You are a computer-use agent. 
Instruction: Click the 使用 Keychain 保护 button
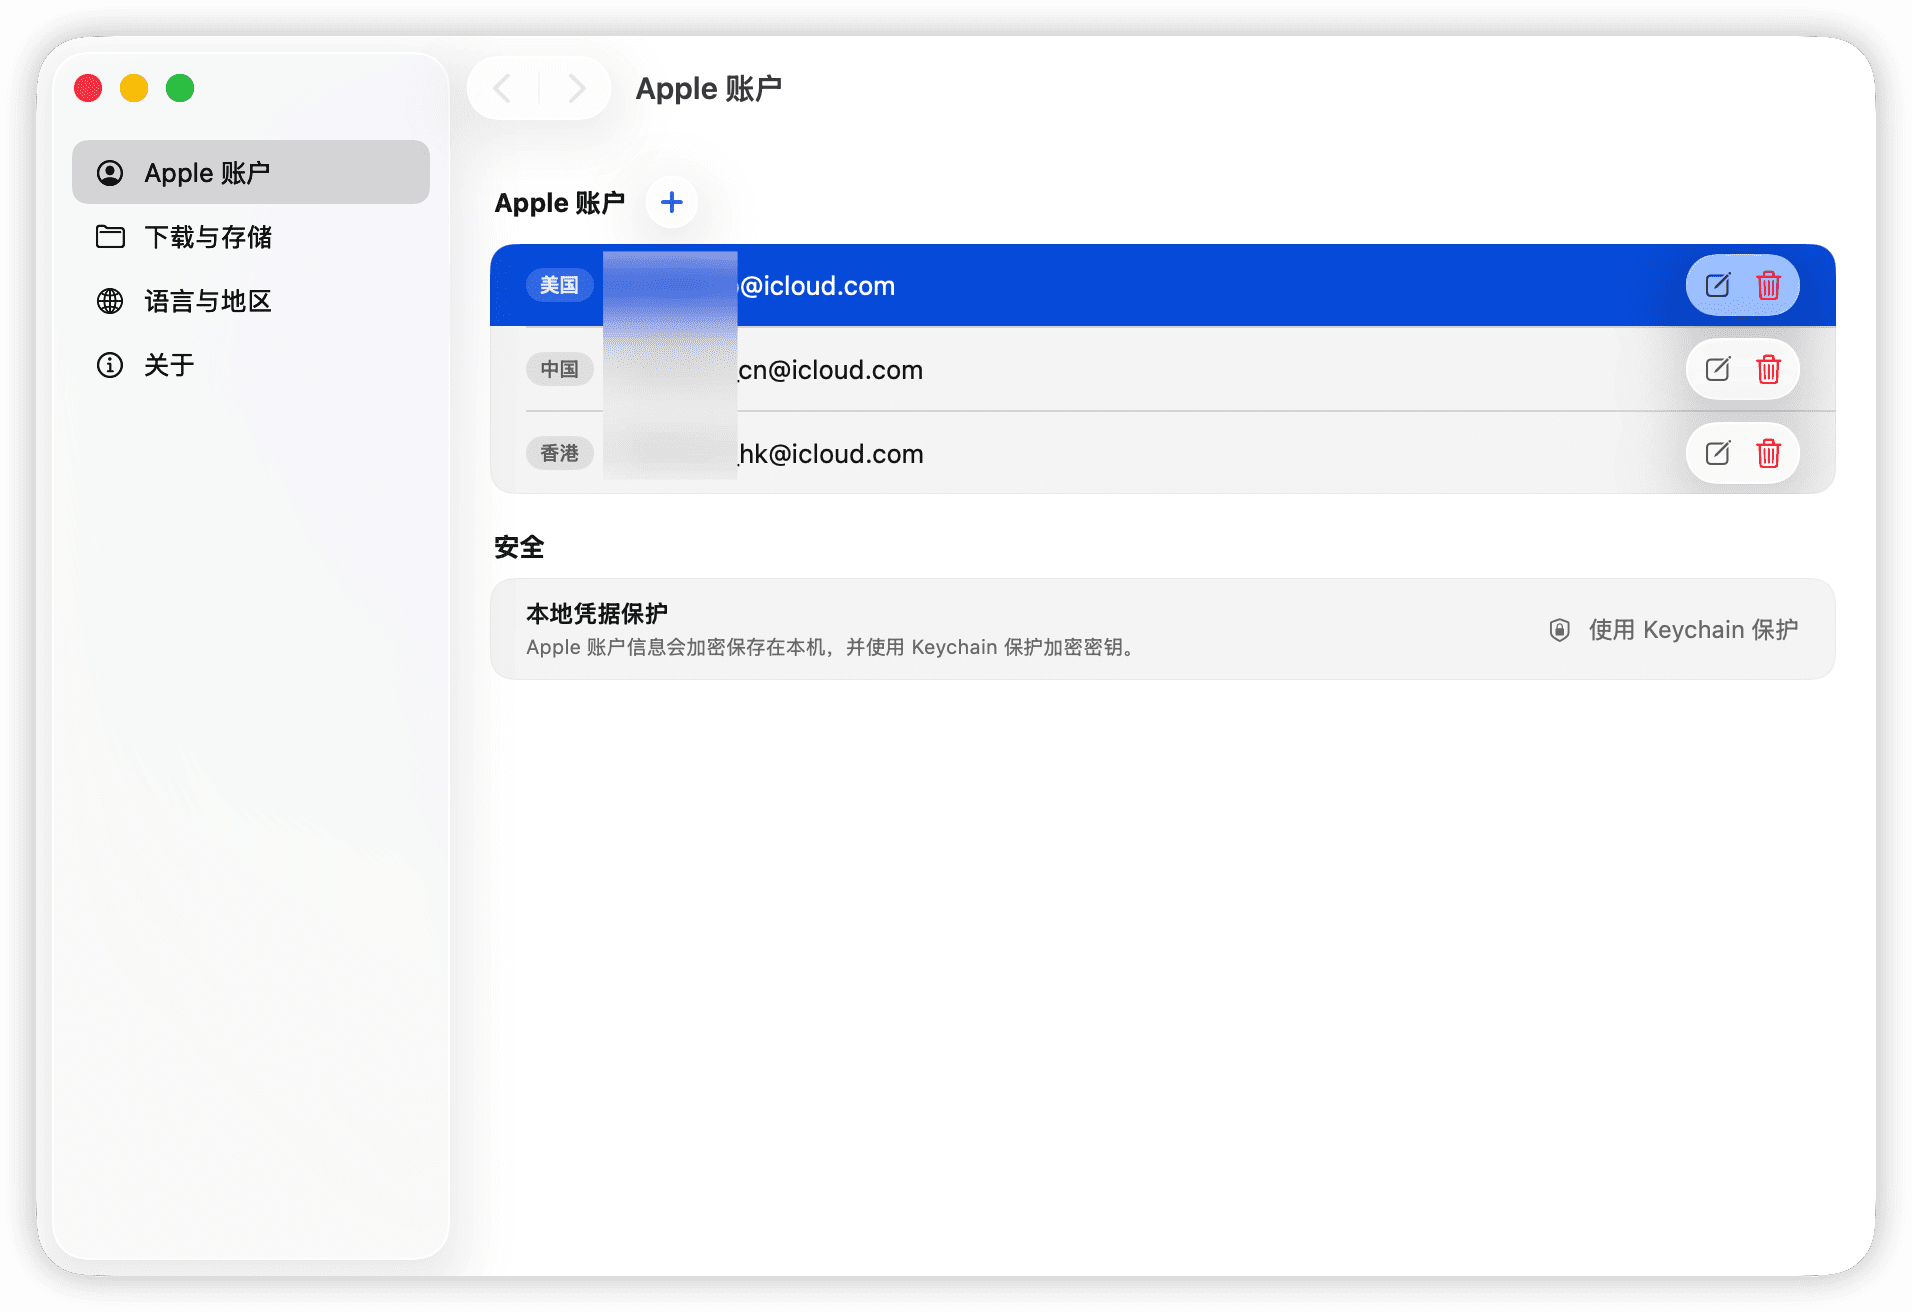pyautogui.click(x=1673, y=630)
